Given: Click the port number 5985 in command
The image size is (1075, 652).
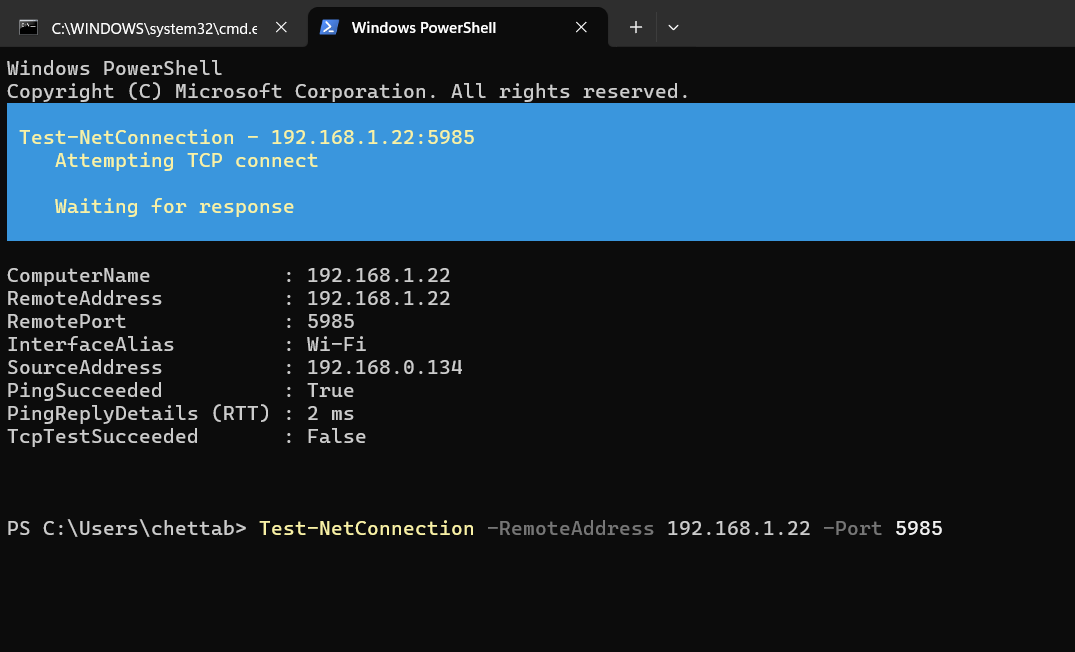Looking at the screenshot, I should point(919,529).
